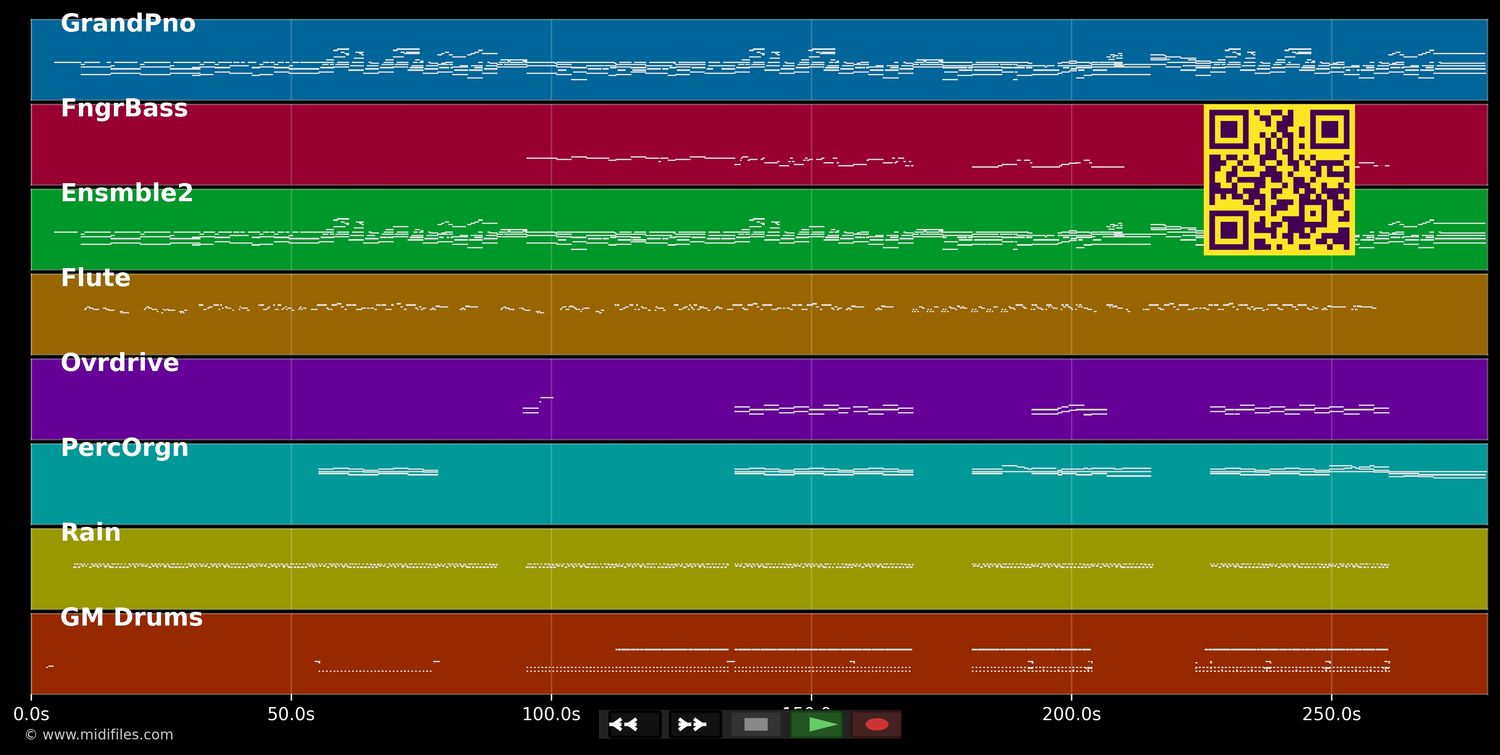The width and height of the screenshot is (1500, 755).
Task: Click the 50.0s timeline marker
Action: click(291, 714)
